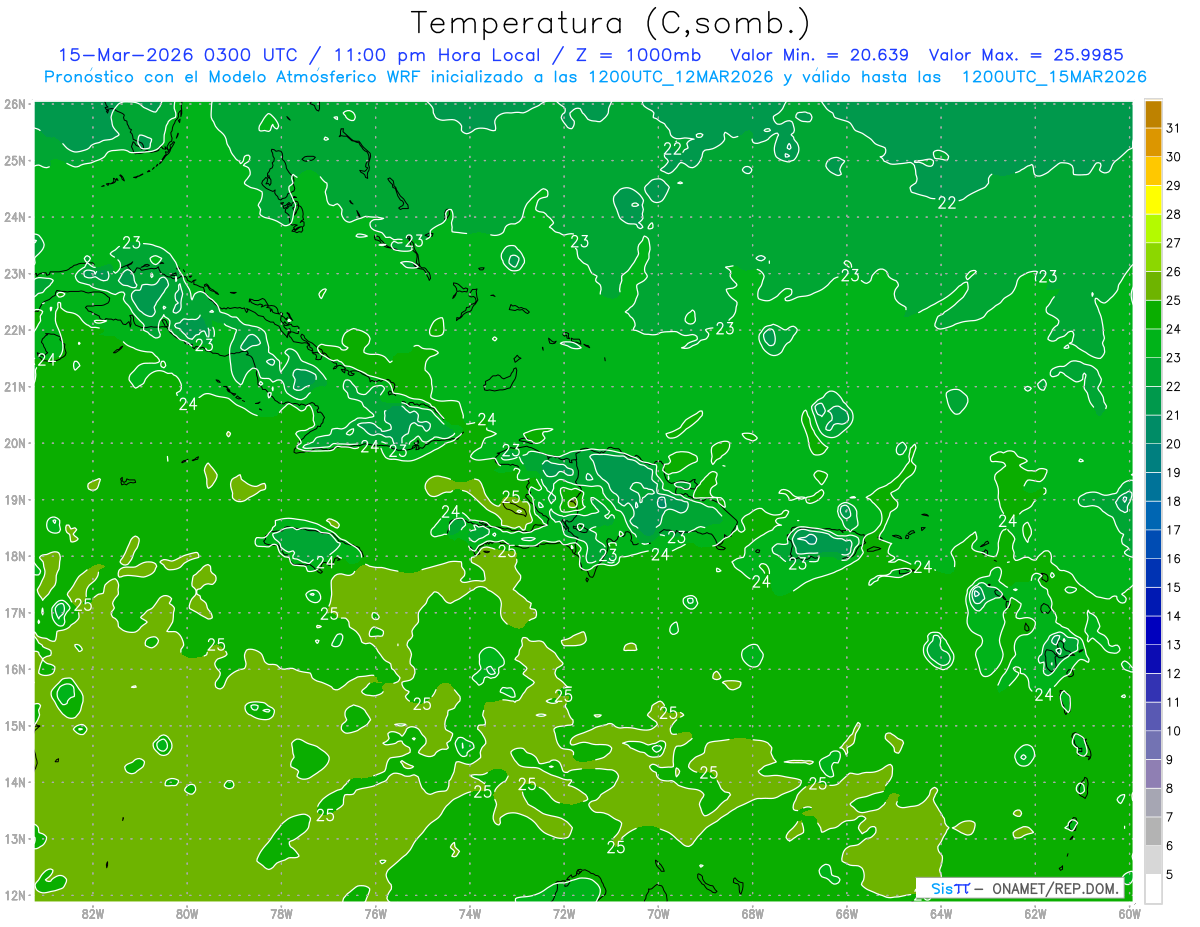Click the white swatch below colorbar label 5

(x=1153, y=888)
